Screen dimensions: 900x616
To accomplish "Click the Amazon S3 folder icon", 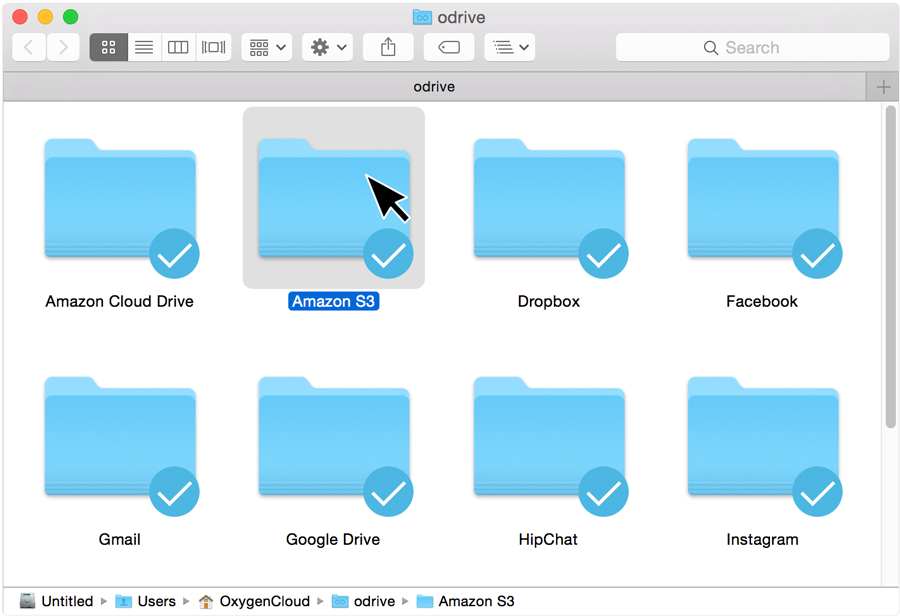I will point(333,198).
